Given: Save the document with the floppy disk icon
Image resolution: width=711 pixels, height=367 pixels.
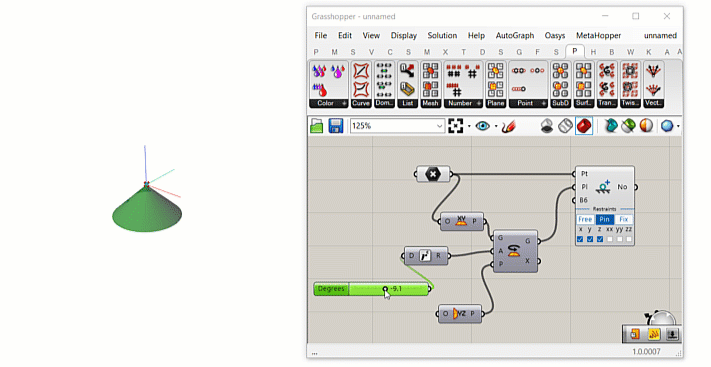Looking at the screenshot, I should click(x=336, y=126).
